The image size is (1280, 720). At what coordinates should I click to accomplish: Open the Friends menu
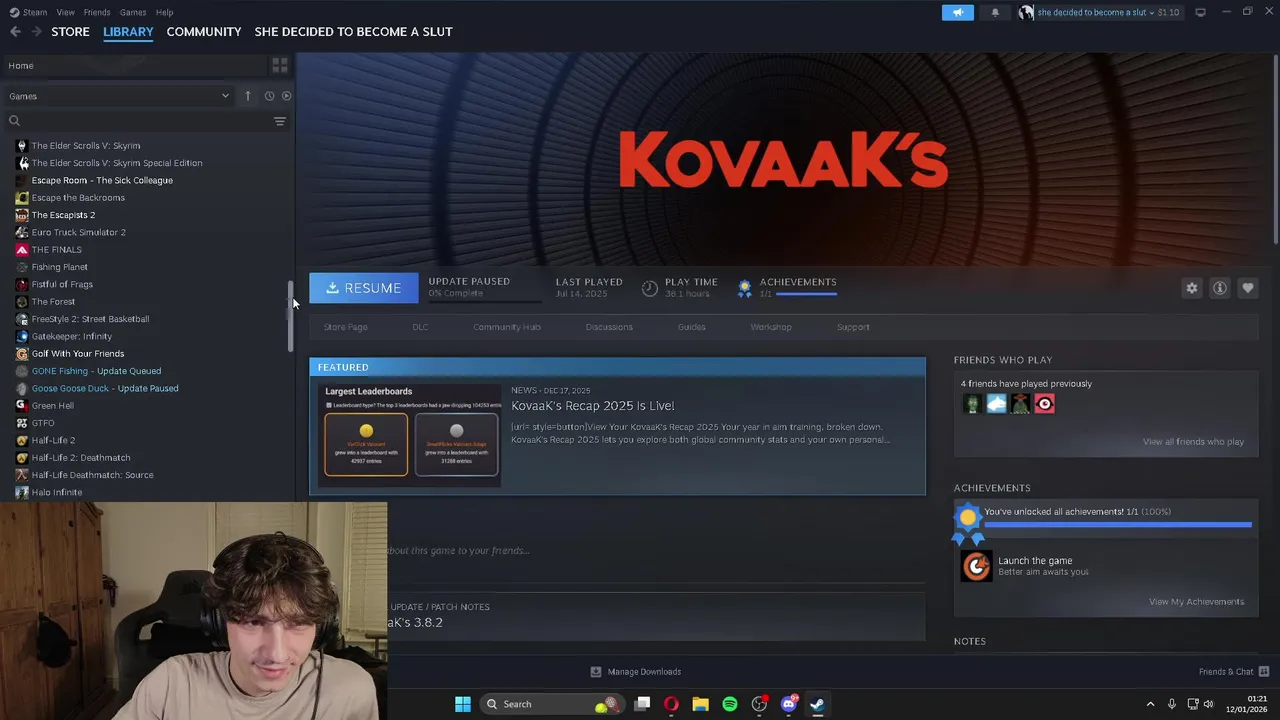coord(97,12)
